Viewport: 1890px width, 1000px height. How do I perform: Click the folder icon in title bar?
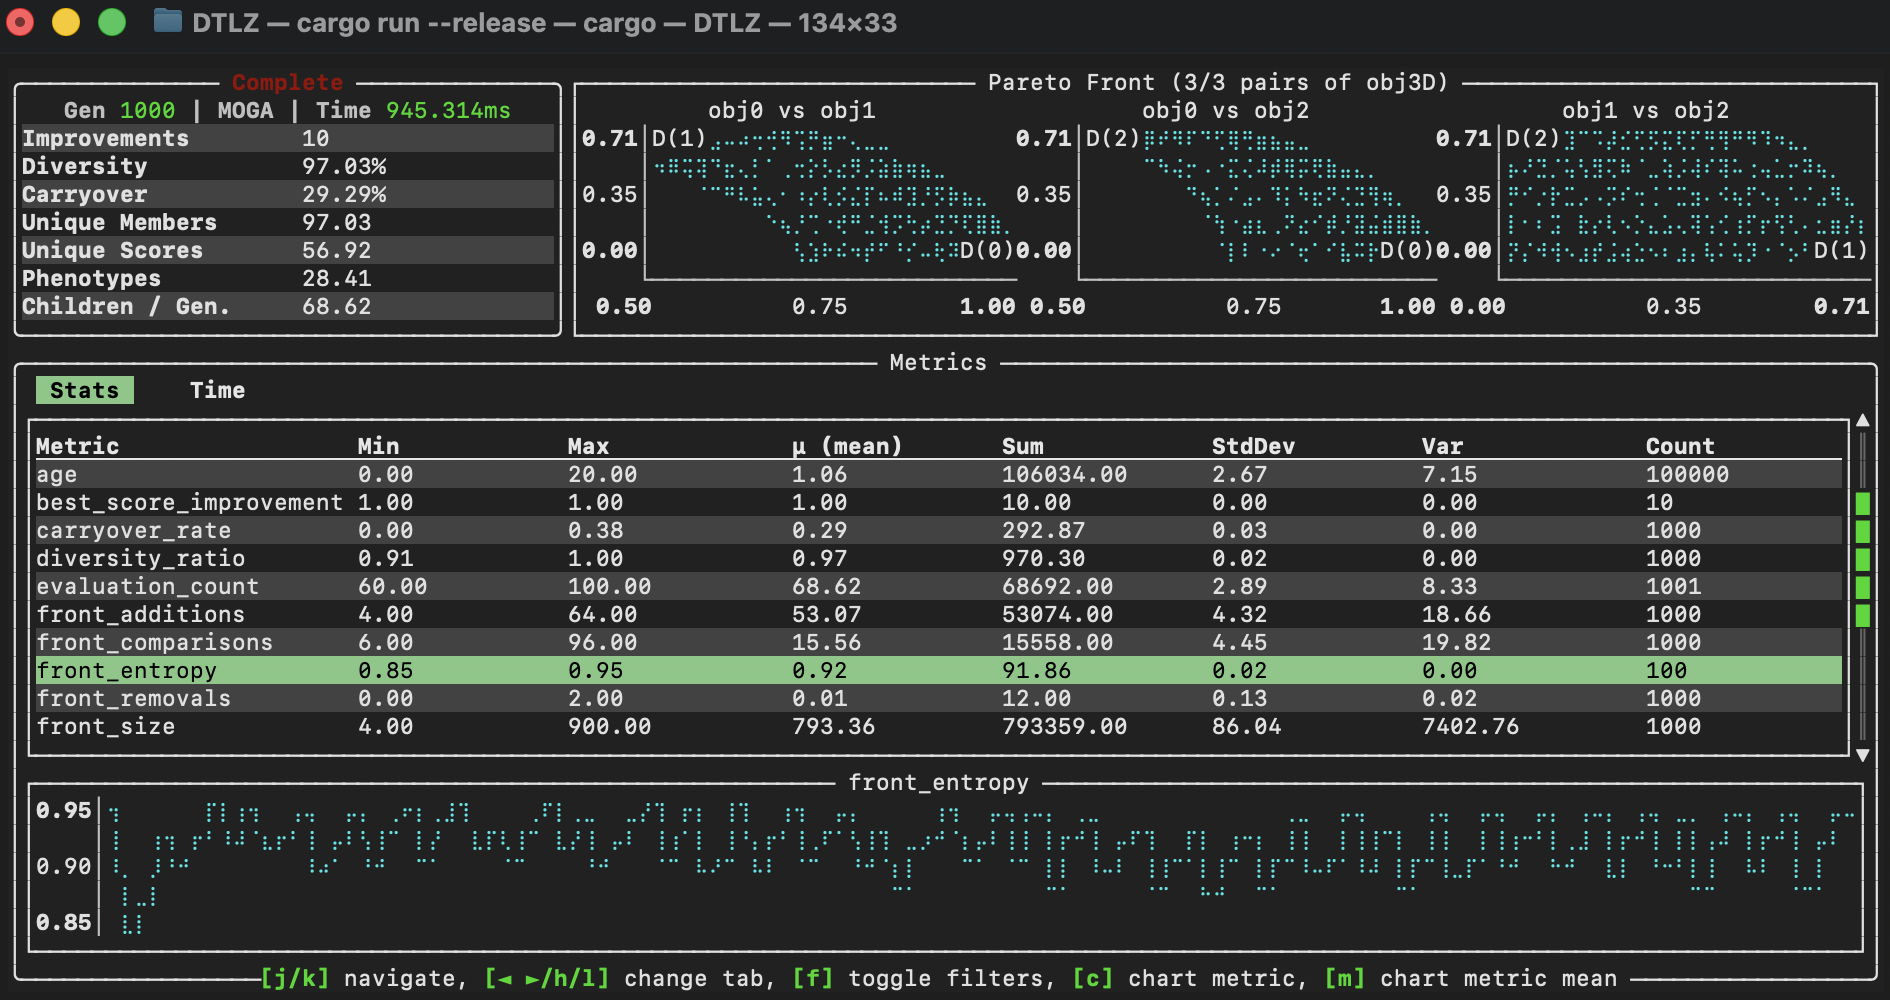(x=167, y=21)
